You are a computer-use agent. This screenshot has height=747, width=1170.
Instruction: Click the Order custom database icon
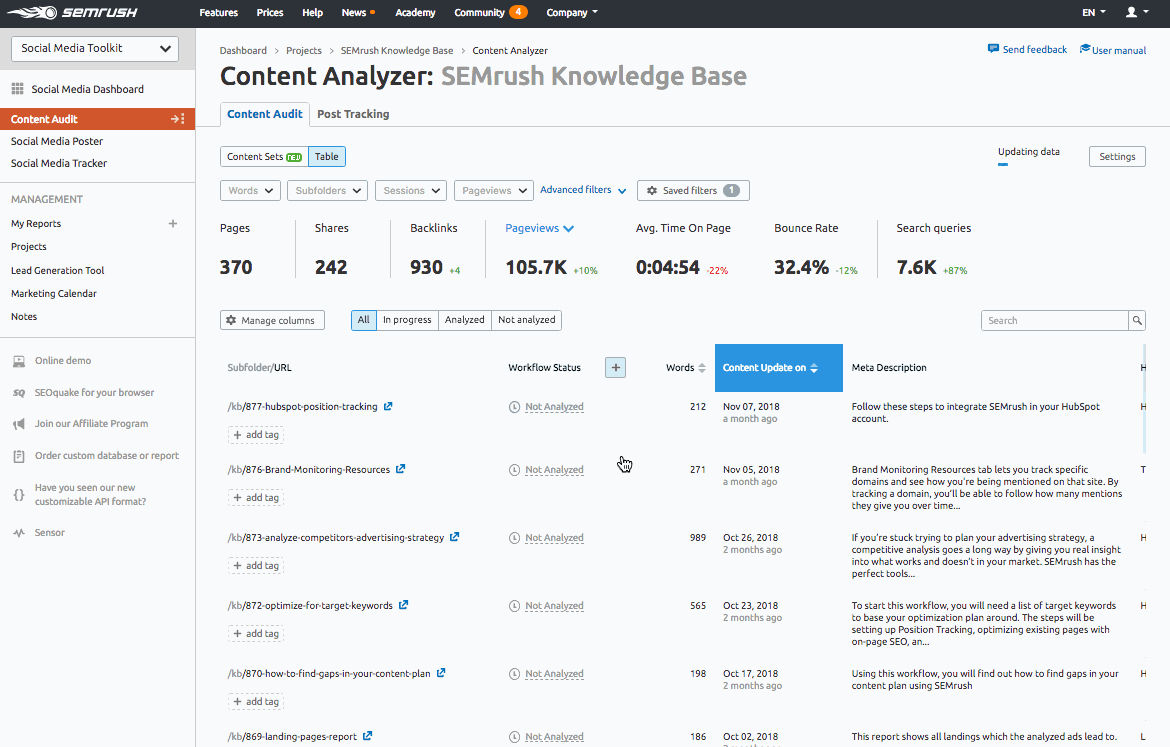(x=19, y=456)
